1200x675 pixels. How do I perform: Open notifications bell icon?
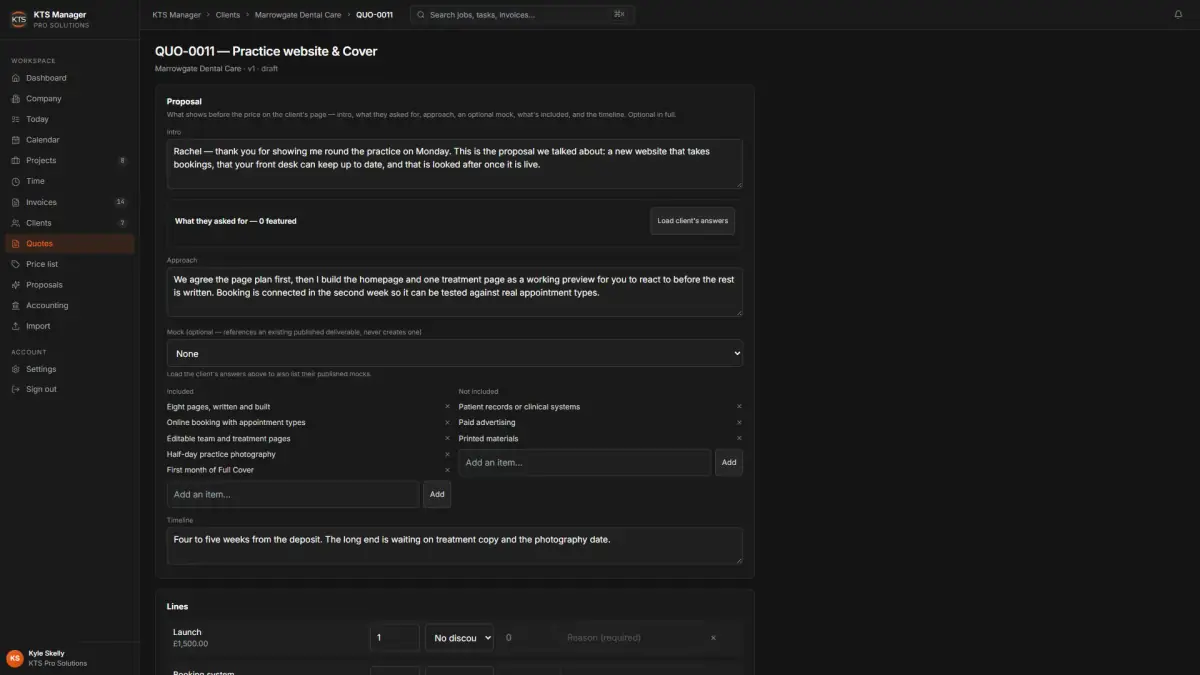pyautogui.click(x=1178, y=15)
